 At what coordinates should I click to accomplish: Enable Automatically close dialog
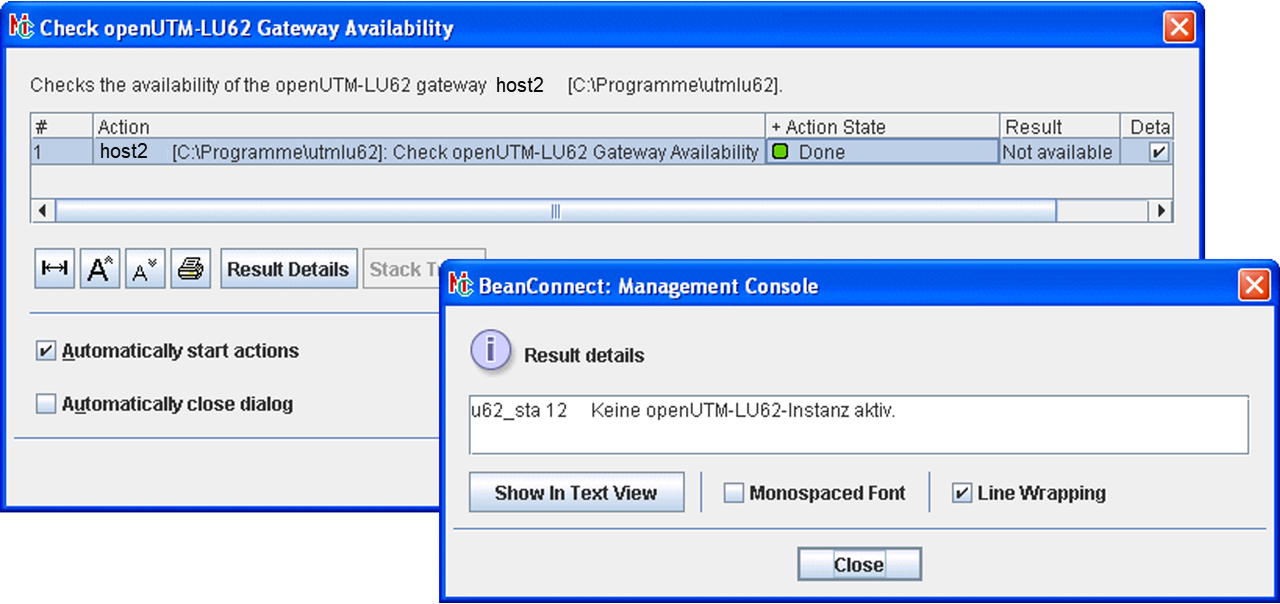tap(46, 404)
